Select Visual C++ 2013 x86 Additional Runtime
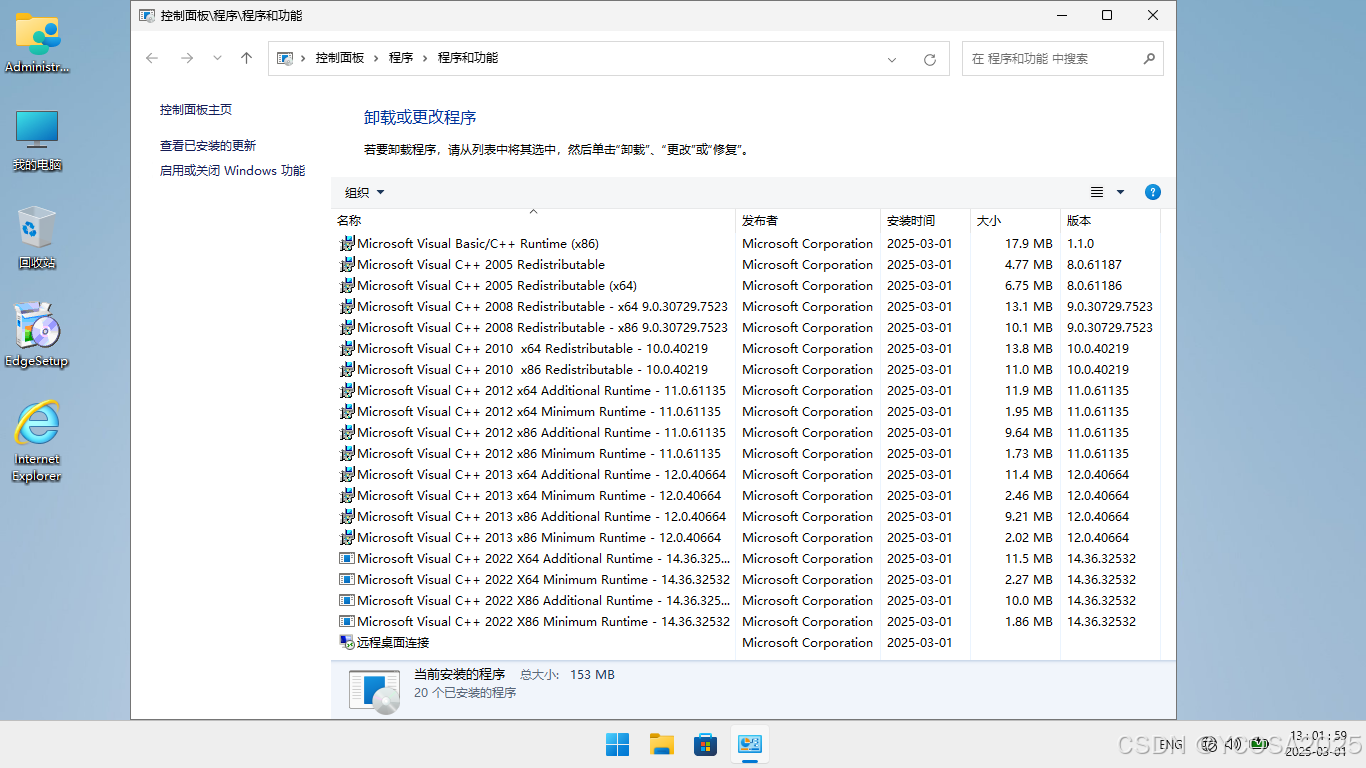 click(x=745, y=516)
